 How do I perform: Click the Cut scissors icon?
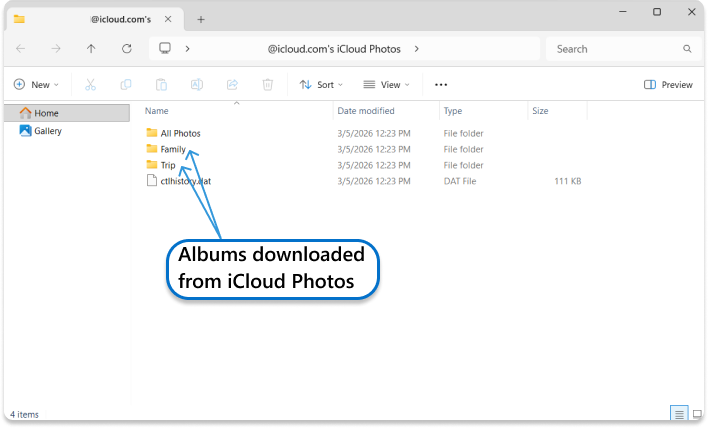[90, 84]
